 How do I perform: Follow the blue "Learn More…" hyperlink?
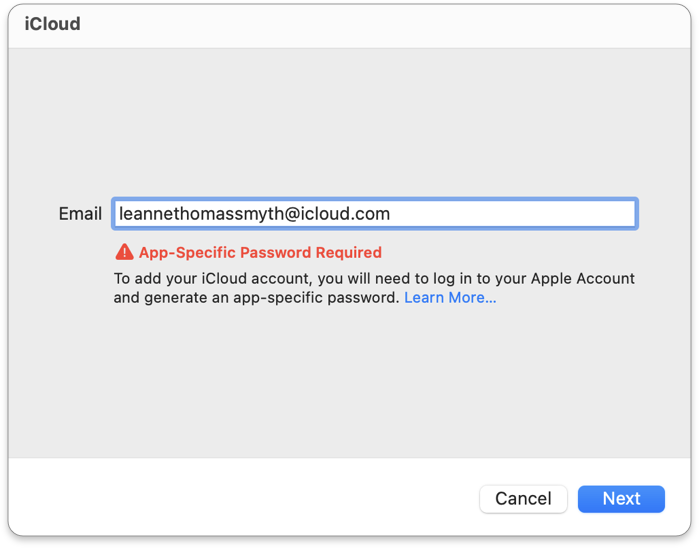coord(450,298)
